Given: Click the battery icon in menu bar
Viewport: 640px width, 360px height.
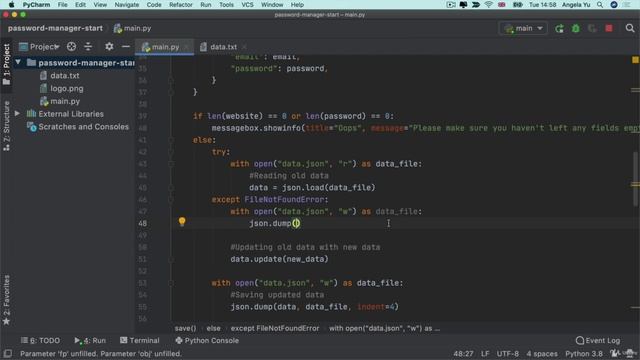Looking at the screenshot, I should pyautogui.click(x=518, y=5).
